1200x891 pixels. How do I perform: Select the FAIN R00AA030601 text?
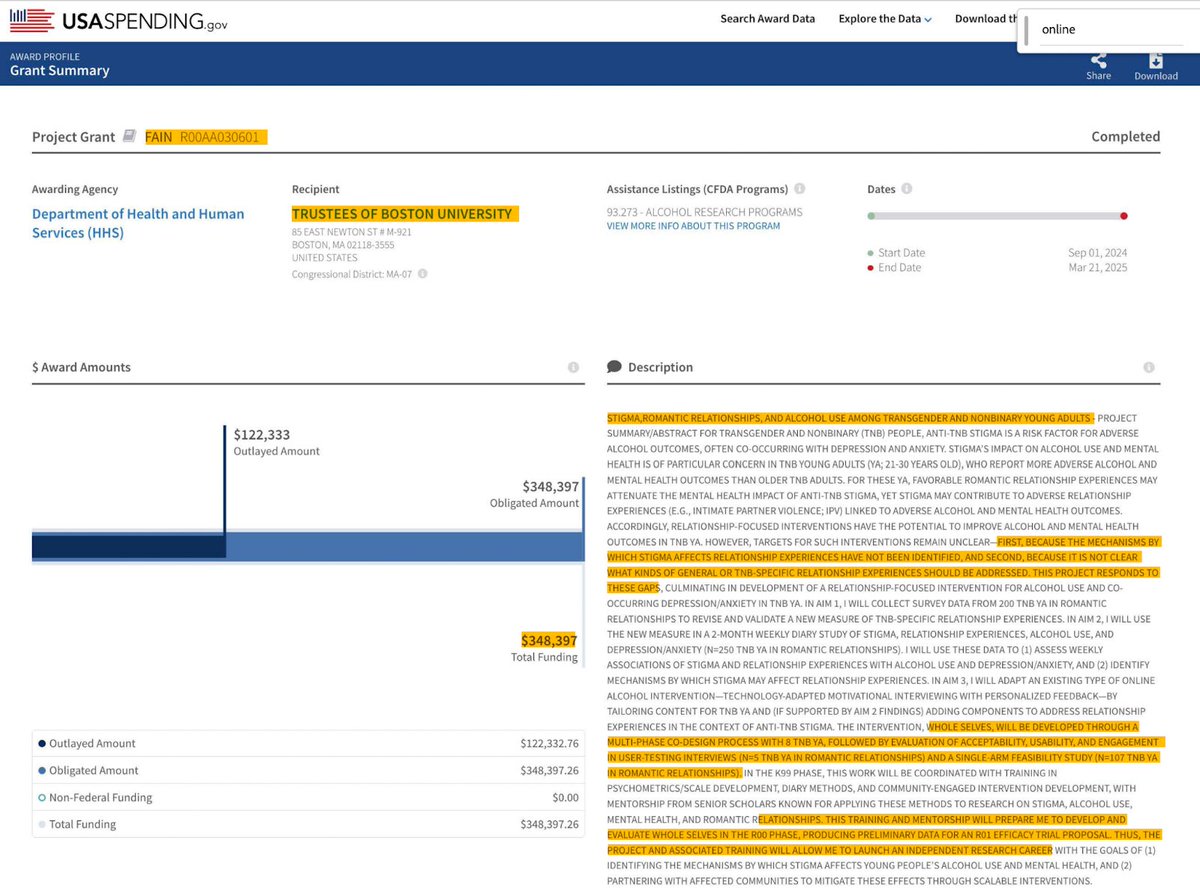[x=206, y=137]
